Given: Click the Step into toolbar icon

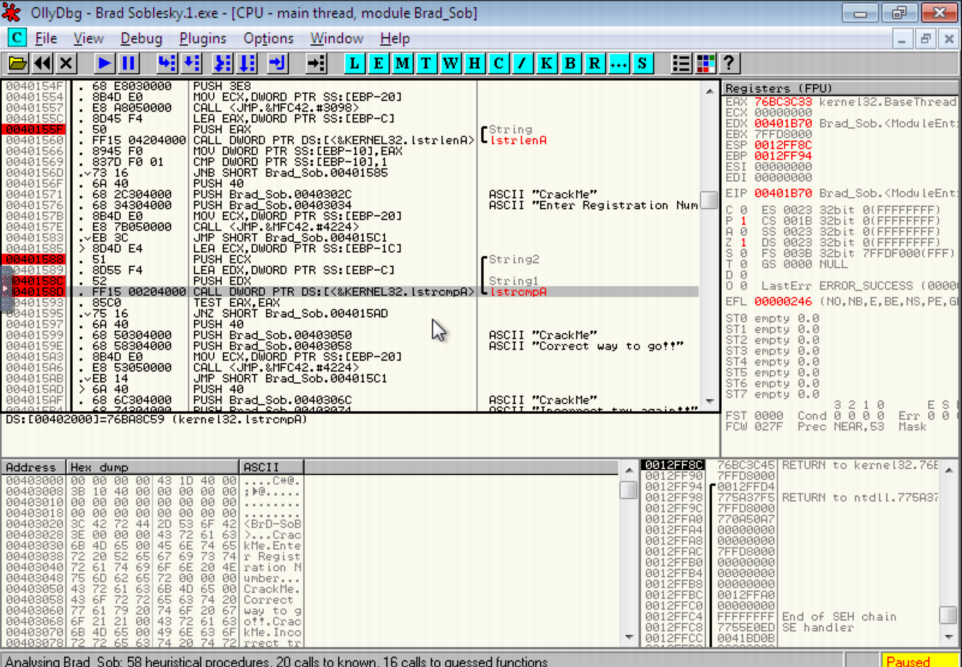Looking at the screenshot, I should (x=167, y=63).
